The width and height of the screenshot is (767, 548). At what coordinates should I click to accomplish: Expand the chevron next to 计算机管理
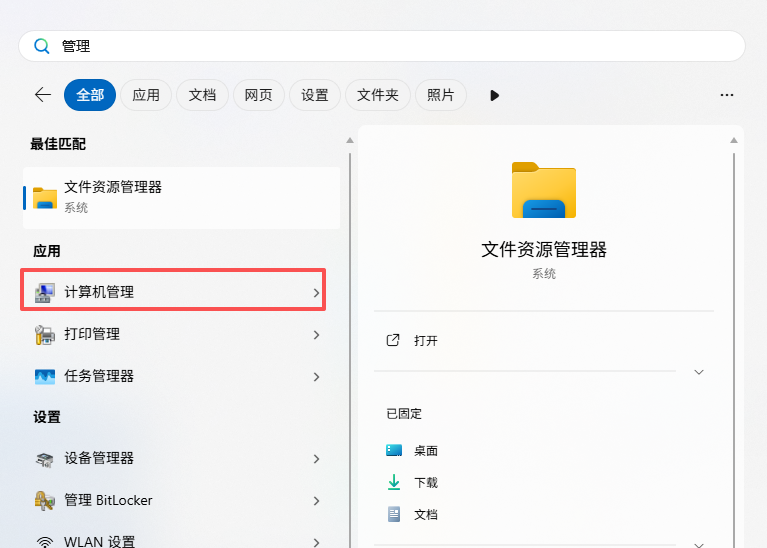316,292
